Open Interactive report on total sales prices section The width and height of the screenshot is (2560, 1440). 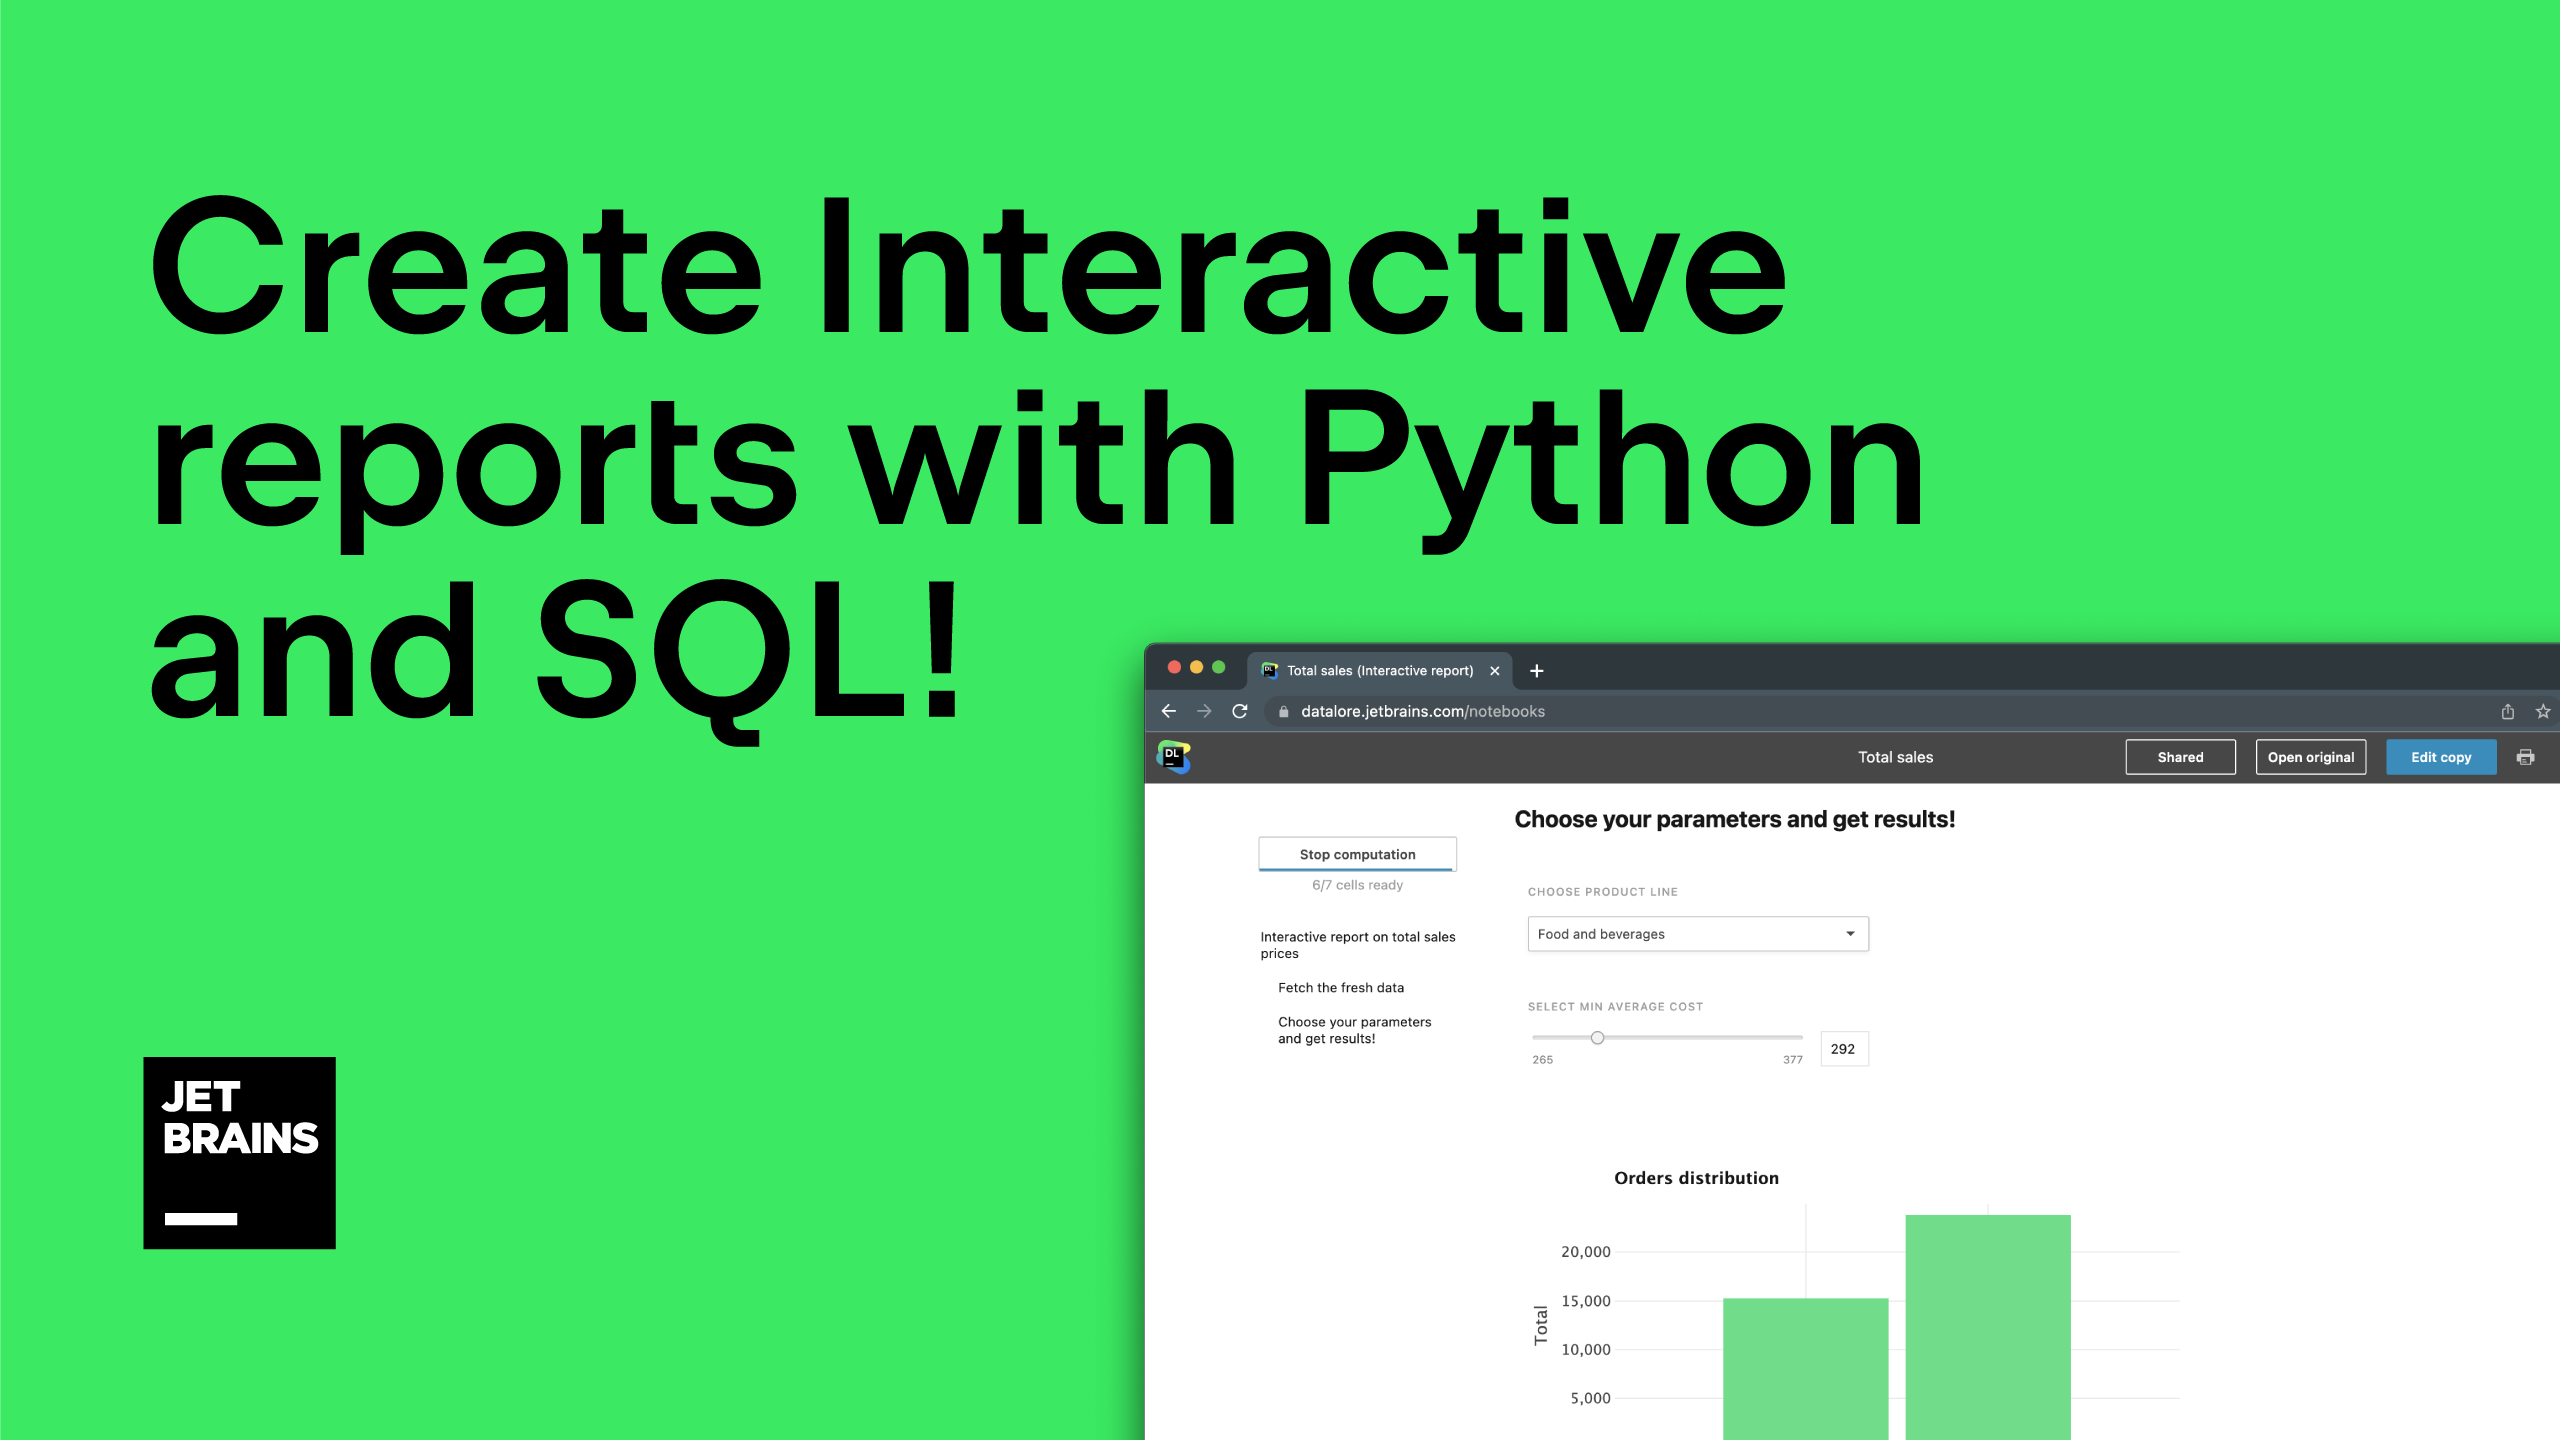[1358, 945]
